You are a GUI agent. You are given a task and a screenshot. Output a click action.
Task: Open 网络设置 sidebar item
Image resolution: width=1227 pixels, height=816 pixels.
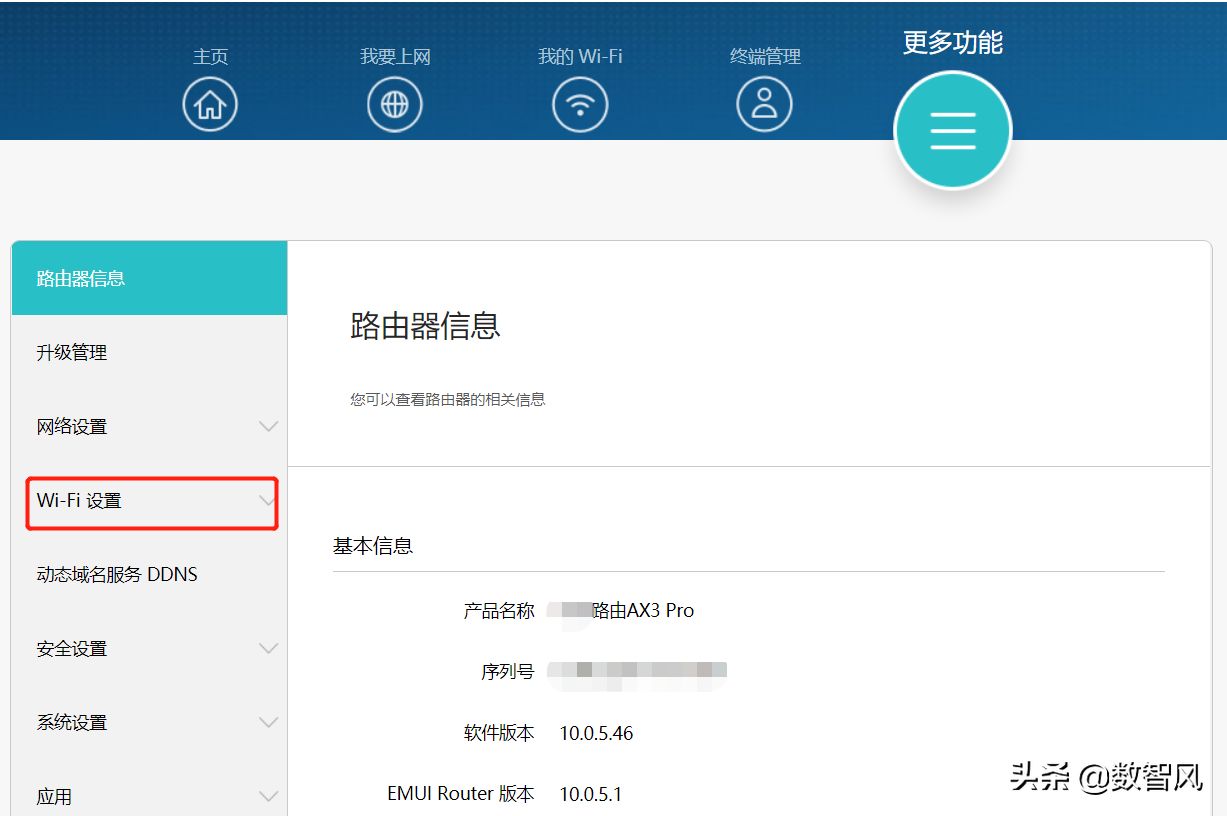(x=149, y=426)
